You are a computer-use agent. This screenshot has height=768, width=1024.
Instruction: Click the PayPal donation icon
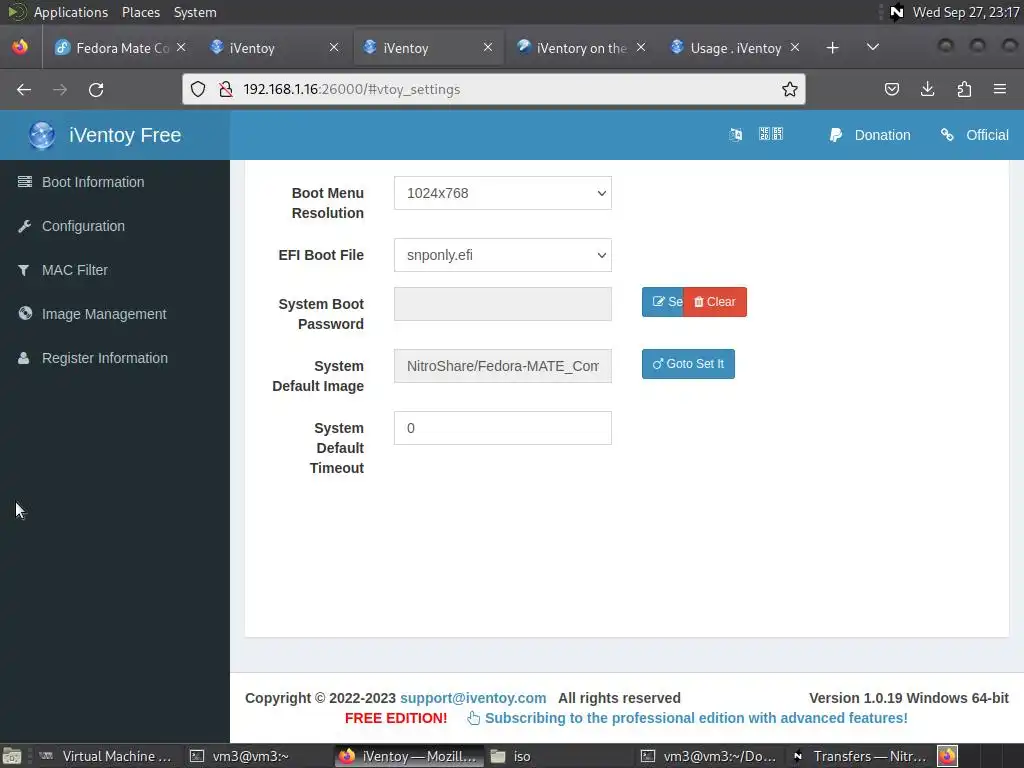coord(835,135)
